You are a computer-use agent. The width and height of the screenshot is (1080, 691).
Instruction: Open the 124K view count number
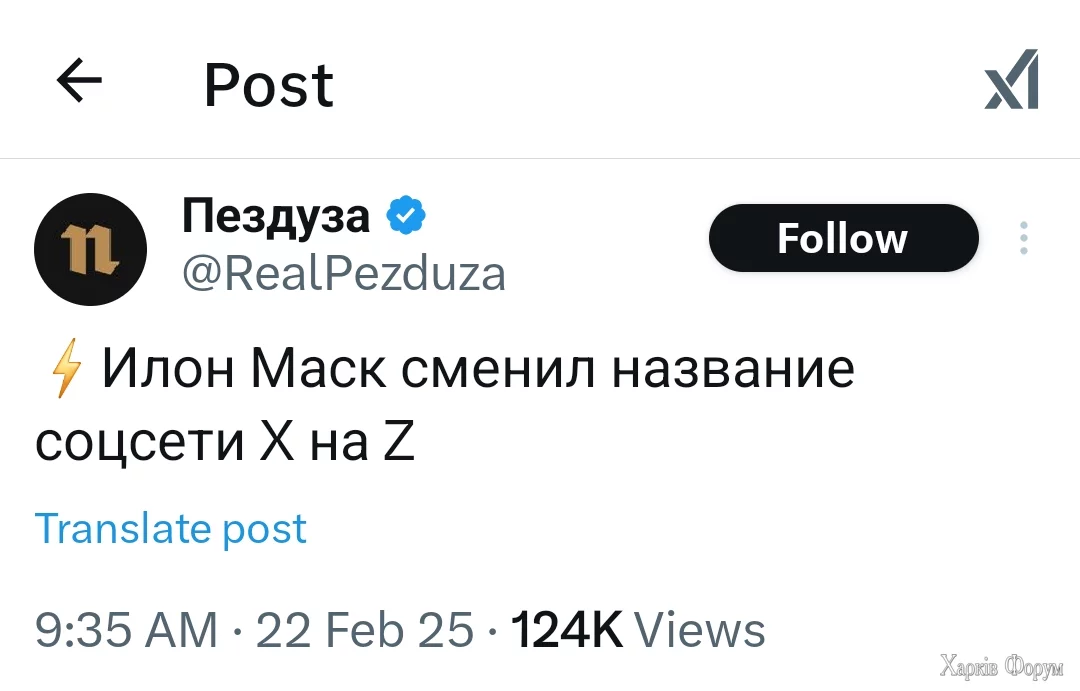[x=566, y=630]
